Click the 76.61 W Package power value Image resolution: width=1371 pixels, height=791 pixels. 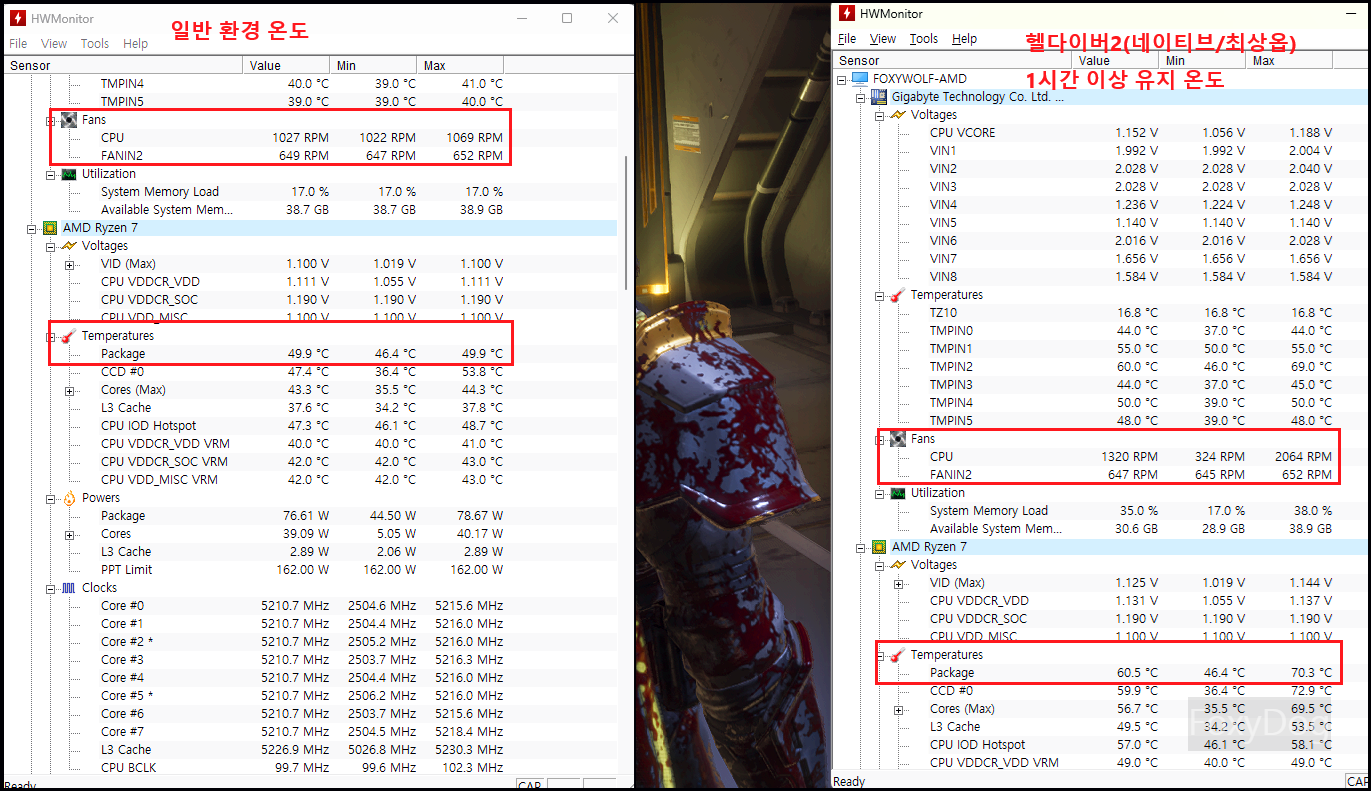[x=308, y=516]
